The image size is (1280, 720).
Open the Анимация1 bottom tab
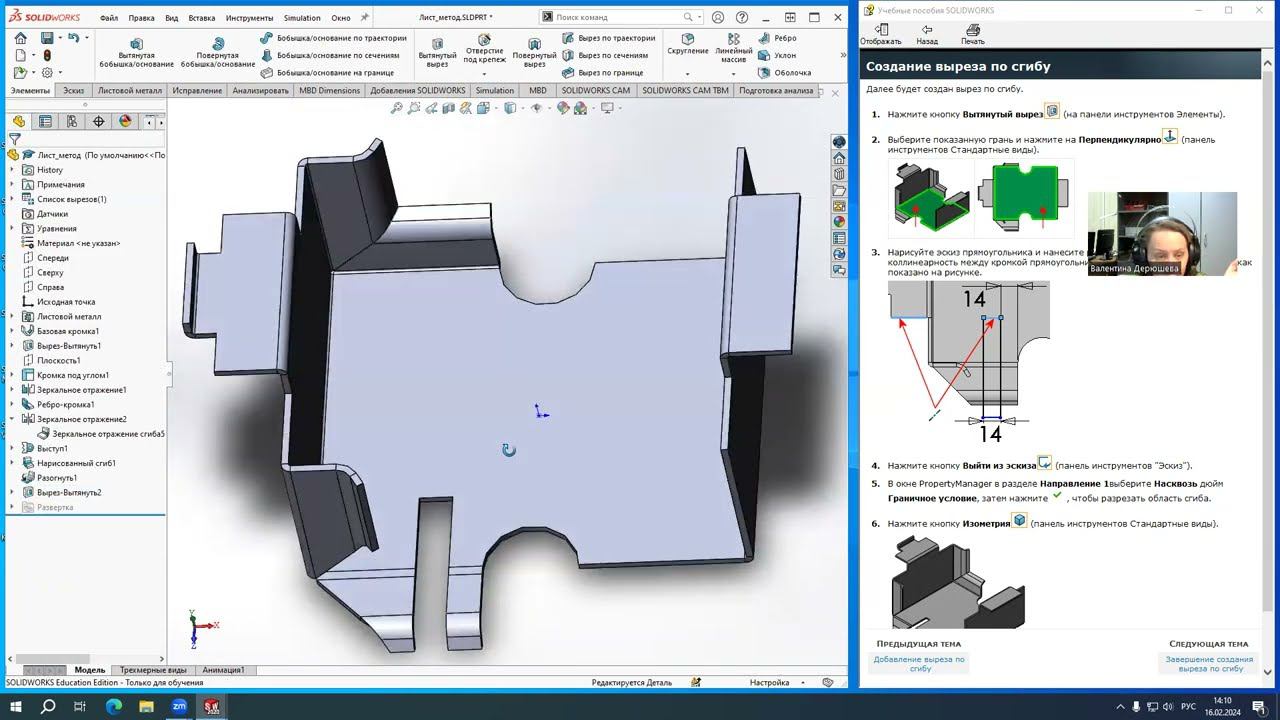(222, 670)
